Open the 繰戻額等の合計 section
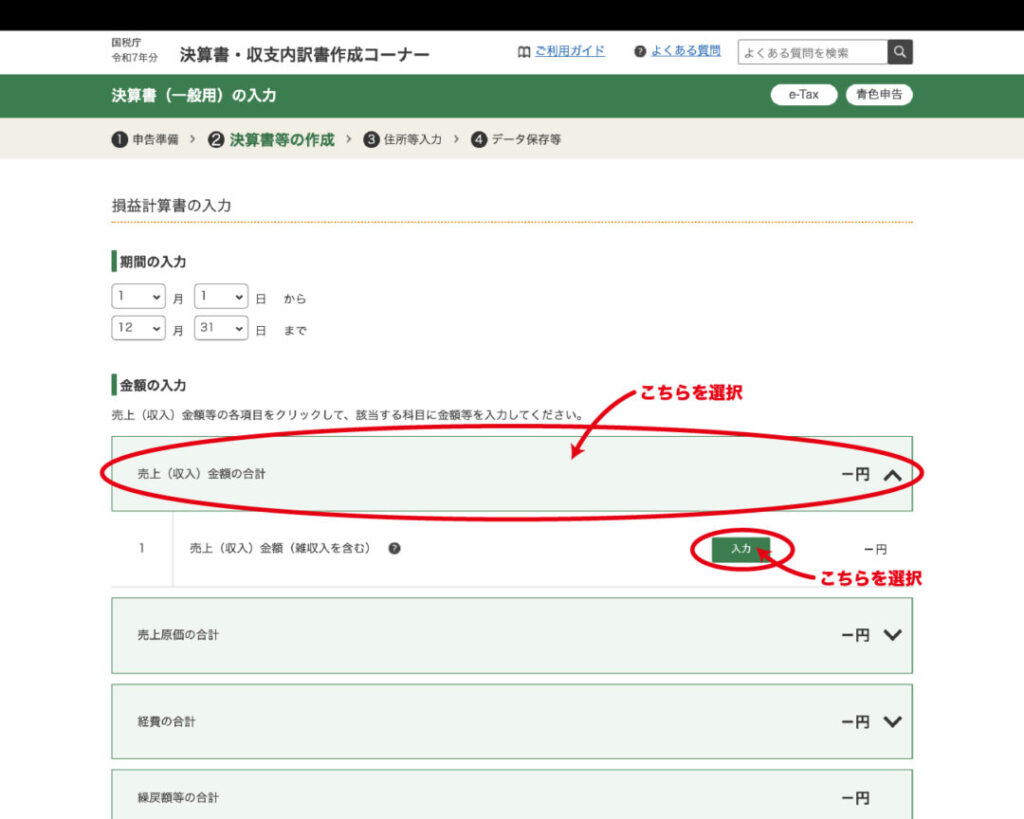Image resolution: width=1024 pixels, height=819 pixels. point(511,797)
